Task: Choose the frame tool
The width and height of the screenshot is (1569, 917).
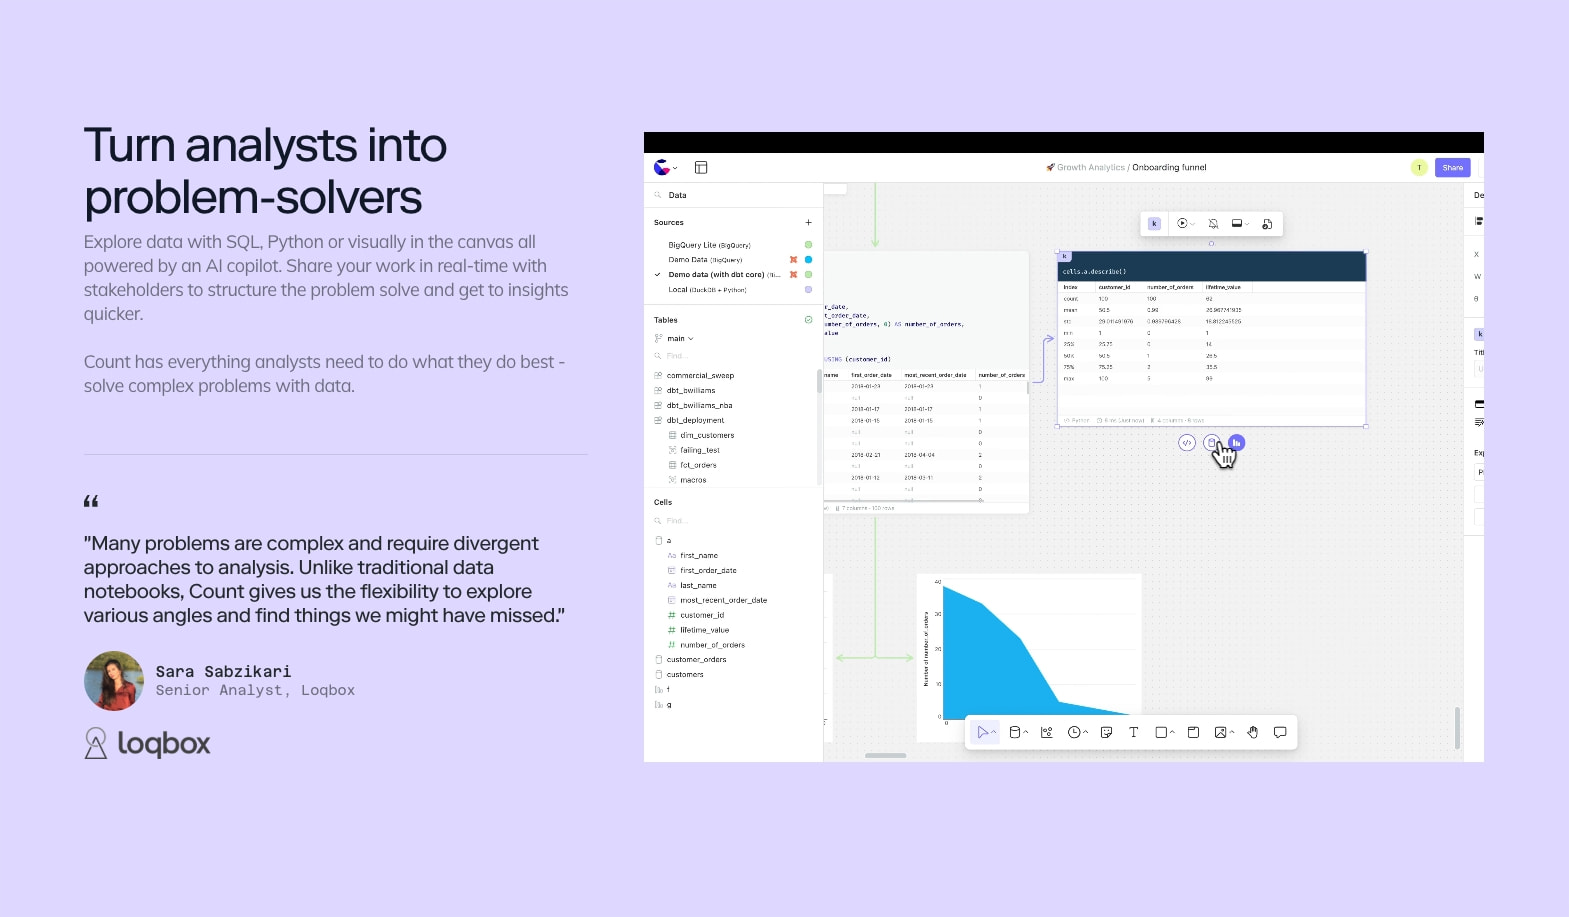Action: (1193, 733)
